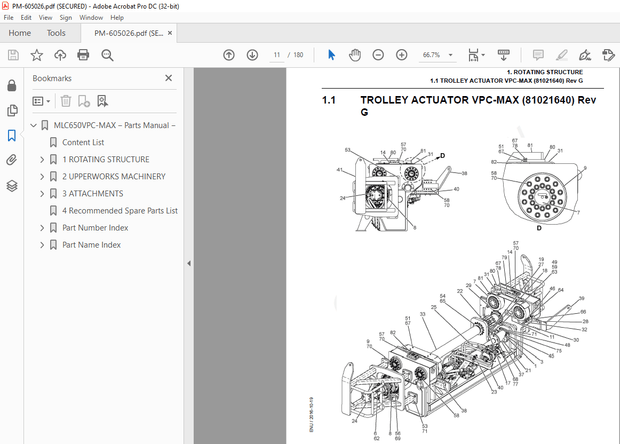Select the PM-605026.pdf document tab

pyautogui.click(x=129, y=33)
